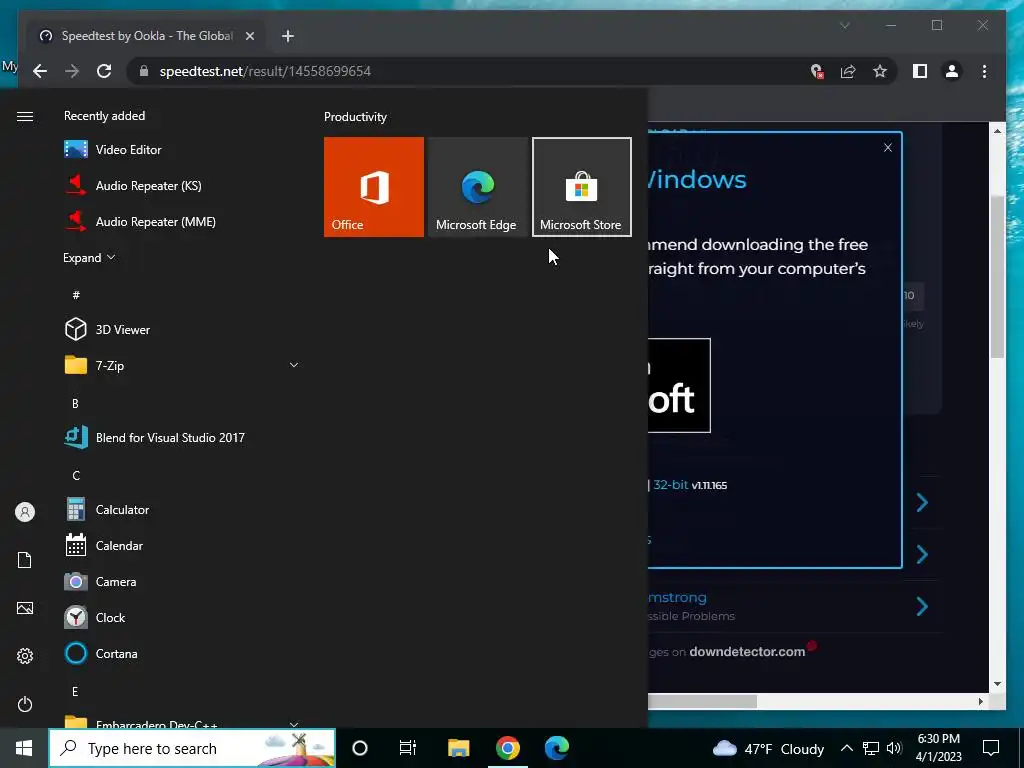
Task: Bookmark this page with star
Action: tap(880, 71)
